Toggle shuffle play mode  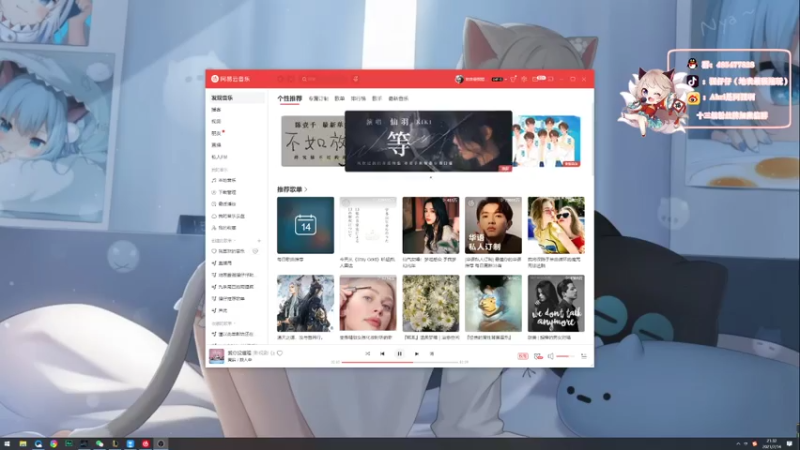367,354
